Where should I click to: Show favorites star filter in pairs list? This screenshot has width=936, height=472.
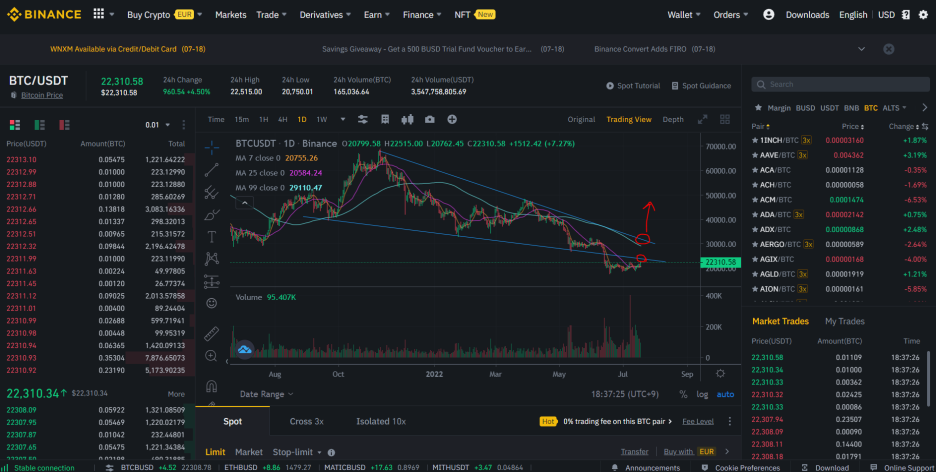click(x=758, y=108)
